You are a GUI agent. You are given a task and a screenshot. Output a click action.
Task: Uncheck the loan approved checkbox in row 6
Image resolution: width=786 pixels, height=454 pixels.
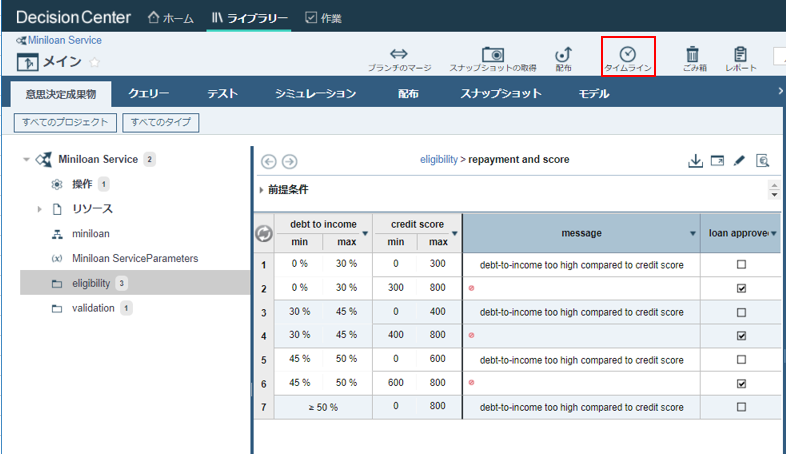[741, 383]
